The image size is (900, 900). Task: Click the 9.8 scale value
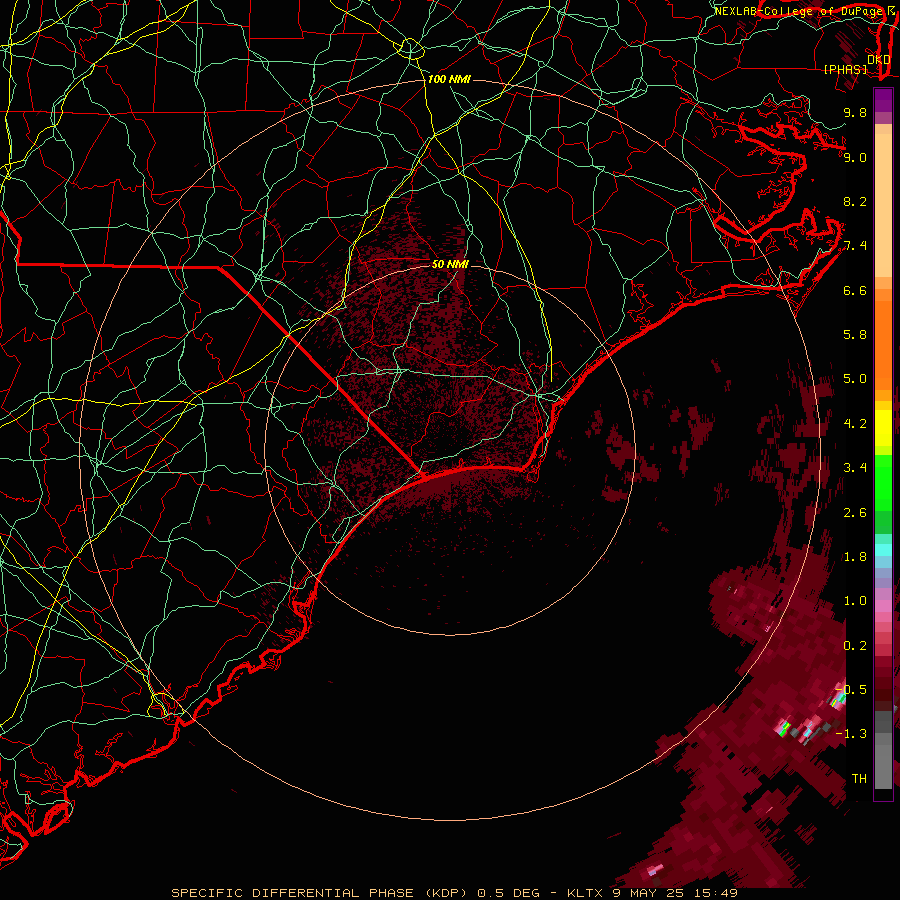tap(855, 112)
